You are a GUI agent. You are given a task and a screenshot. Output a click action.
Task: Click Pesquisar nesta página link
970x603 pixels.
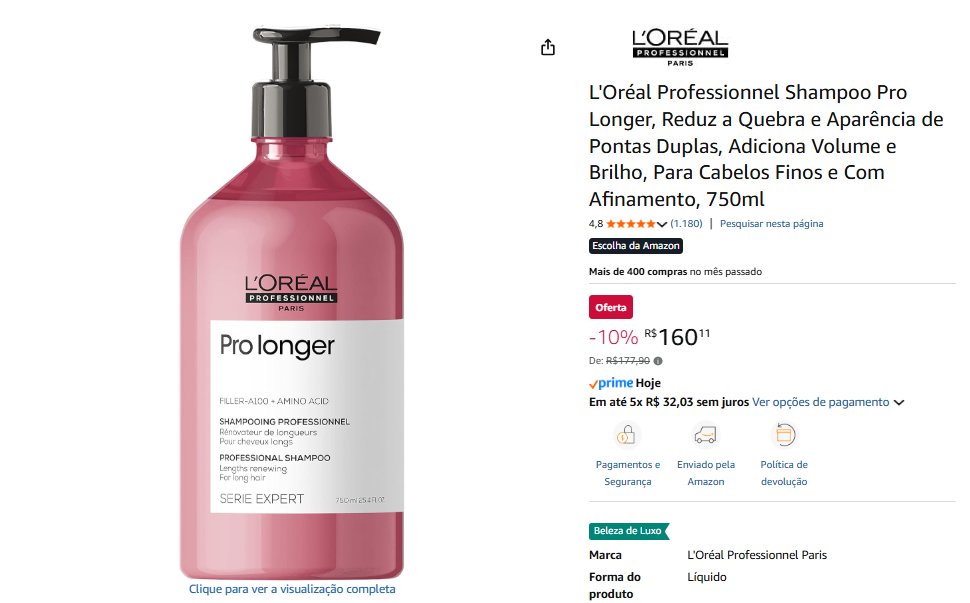pyautogui.click(x=771, y=224)
